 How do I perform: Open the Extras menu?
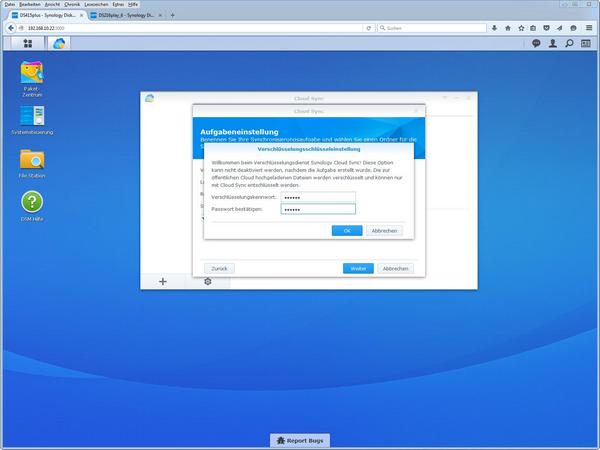118,4
